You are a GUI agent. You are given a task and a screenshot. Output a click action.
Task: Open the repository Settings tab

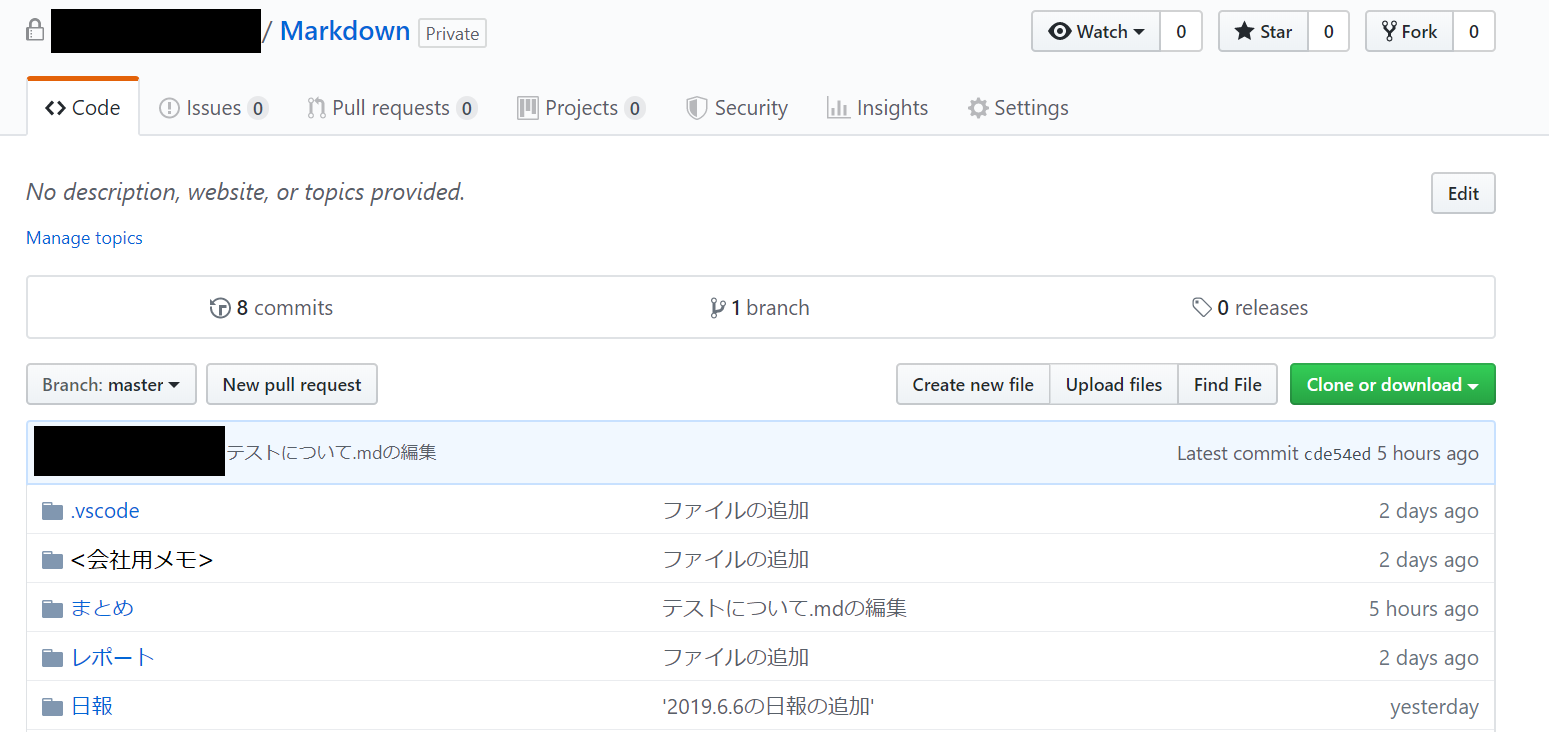pos(1018,108)
